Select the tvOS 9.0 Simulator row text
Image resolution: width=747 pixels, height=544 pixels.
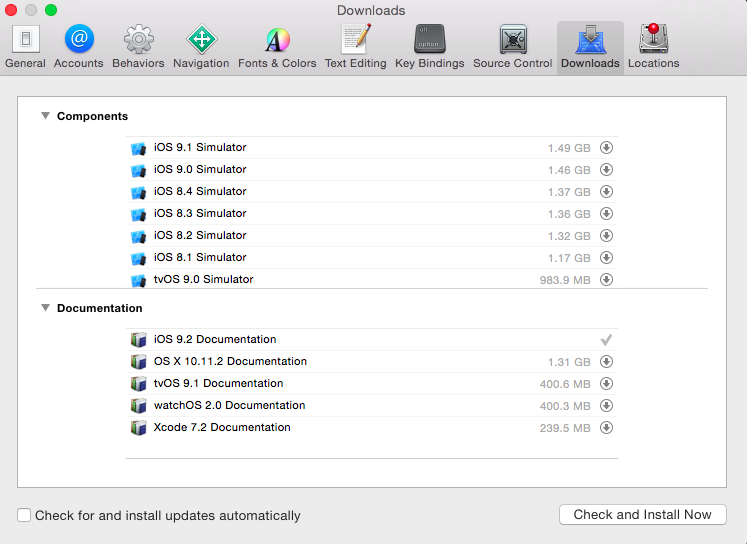203,279
